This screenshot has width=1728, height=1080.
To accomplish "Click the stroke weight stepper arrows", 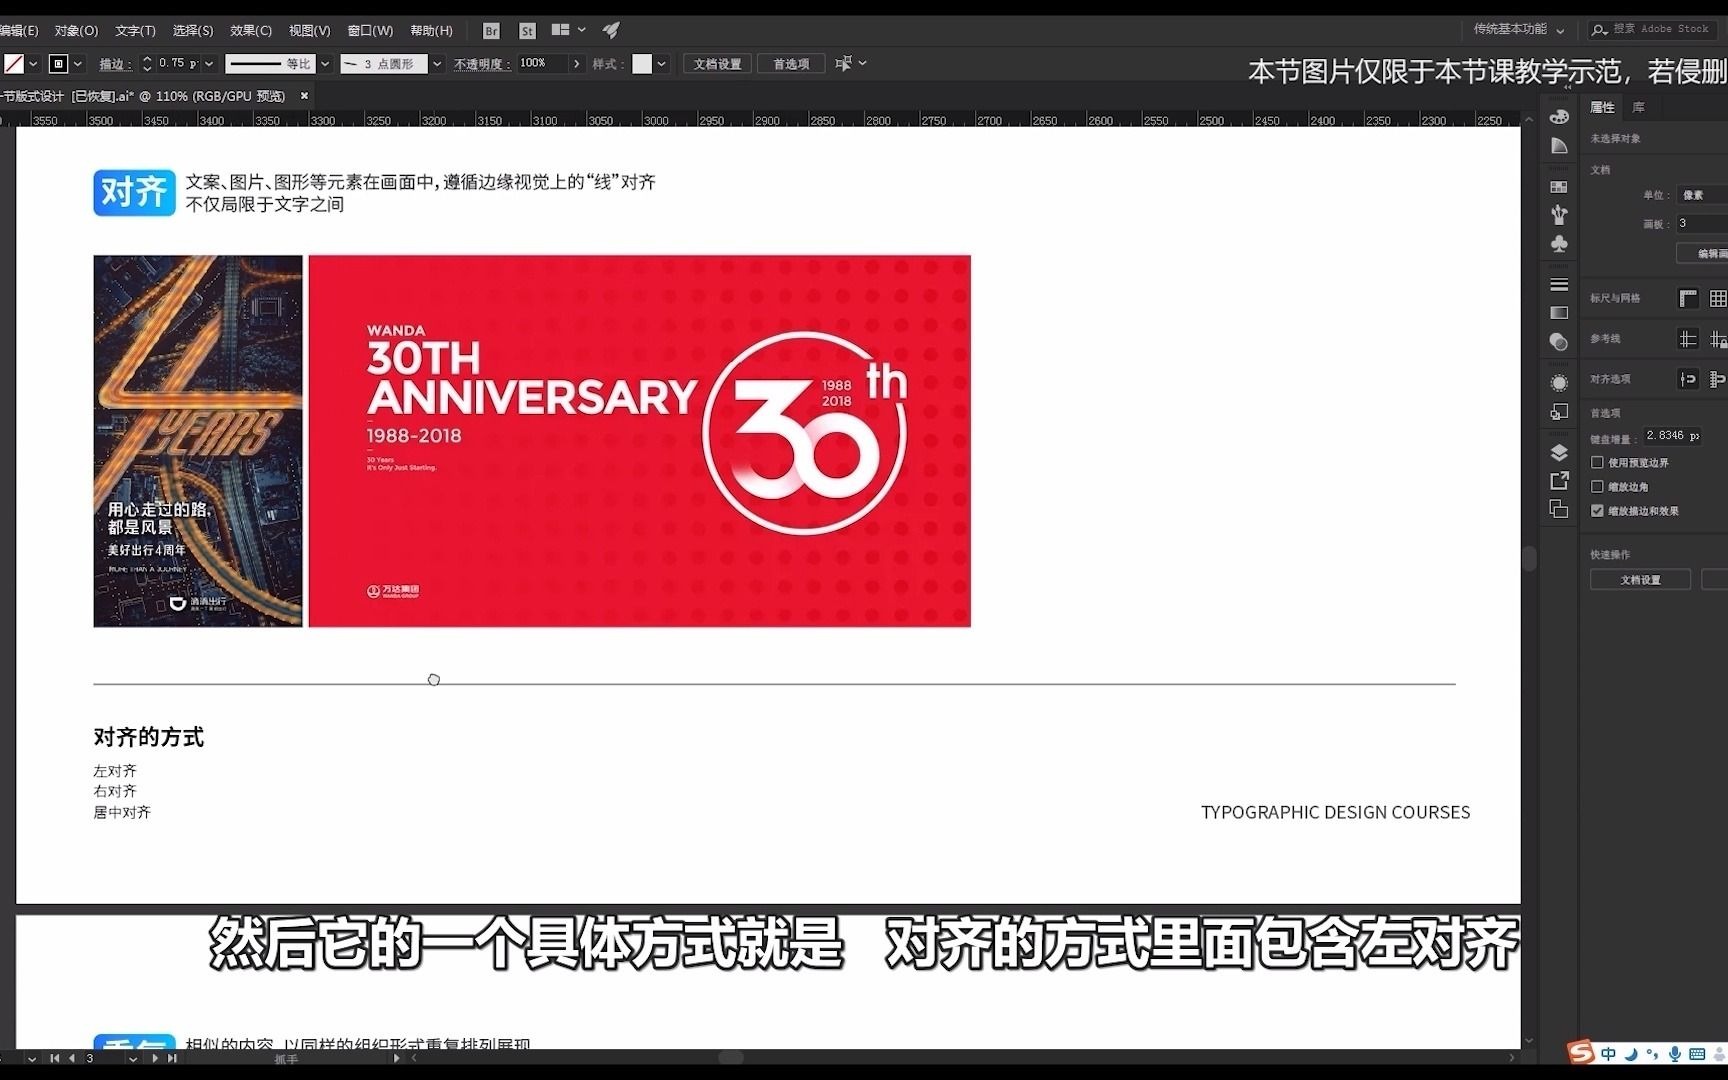I will point(147,64).
